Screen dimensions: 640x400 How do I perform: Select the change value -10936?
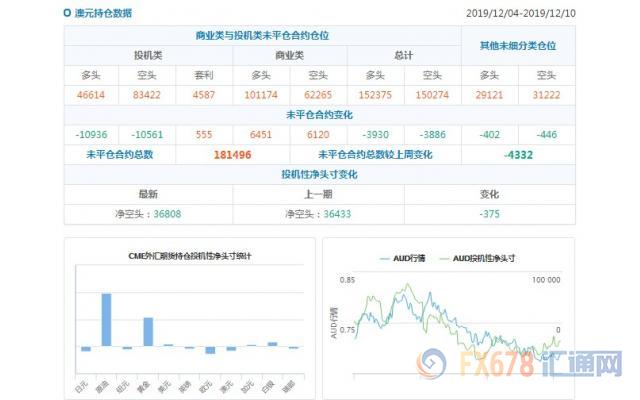[91, 135]
